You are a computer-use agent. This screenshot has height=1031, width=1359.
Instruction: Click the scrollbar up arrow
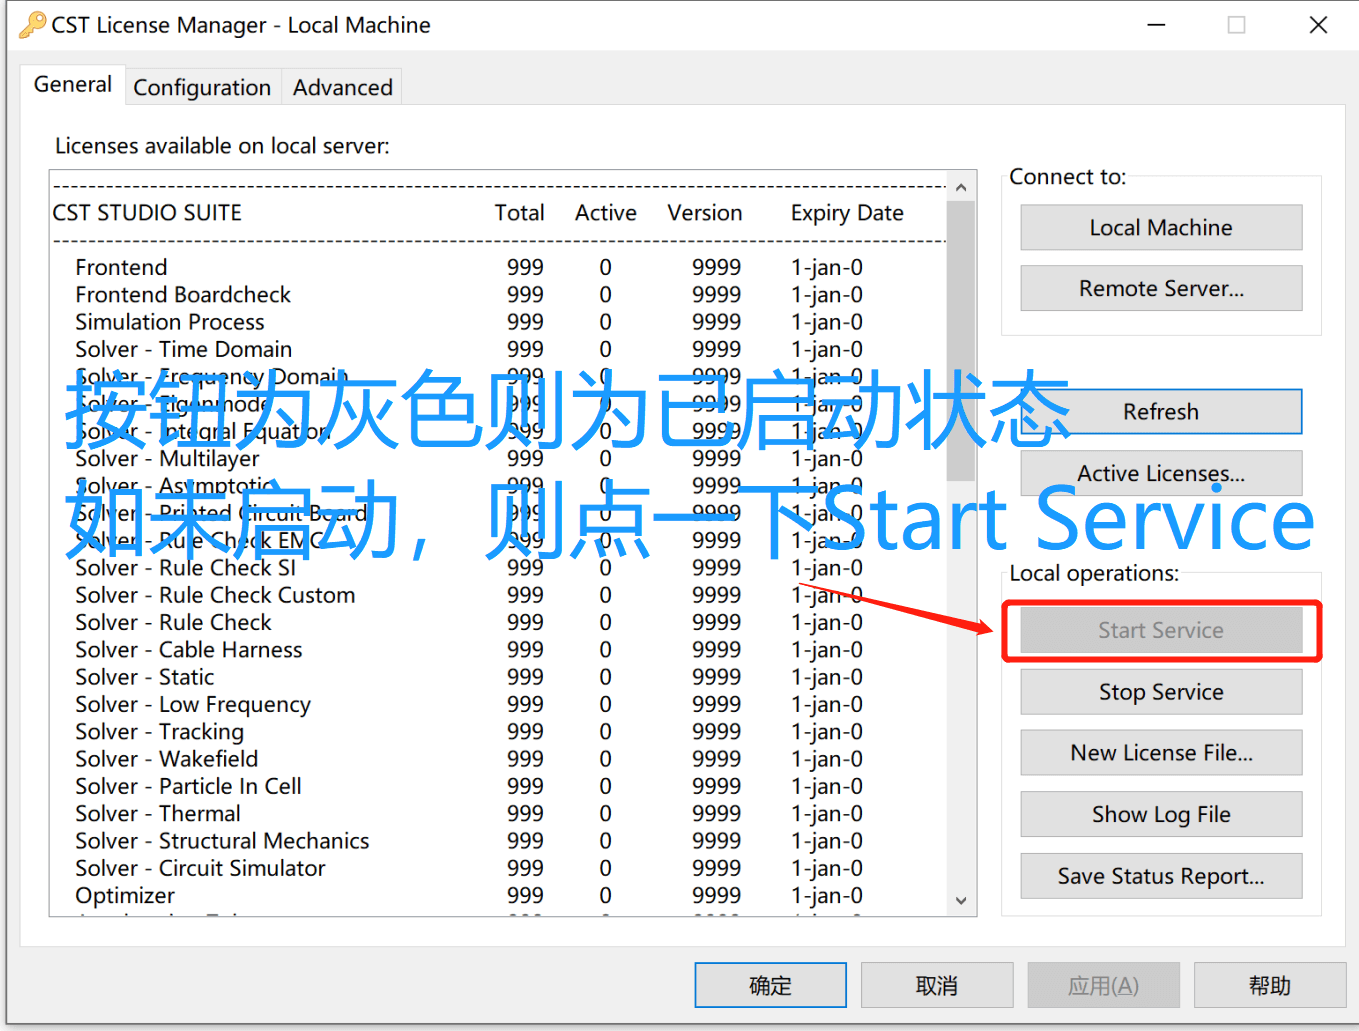click(960, 186)
